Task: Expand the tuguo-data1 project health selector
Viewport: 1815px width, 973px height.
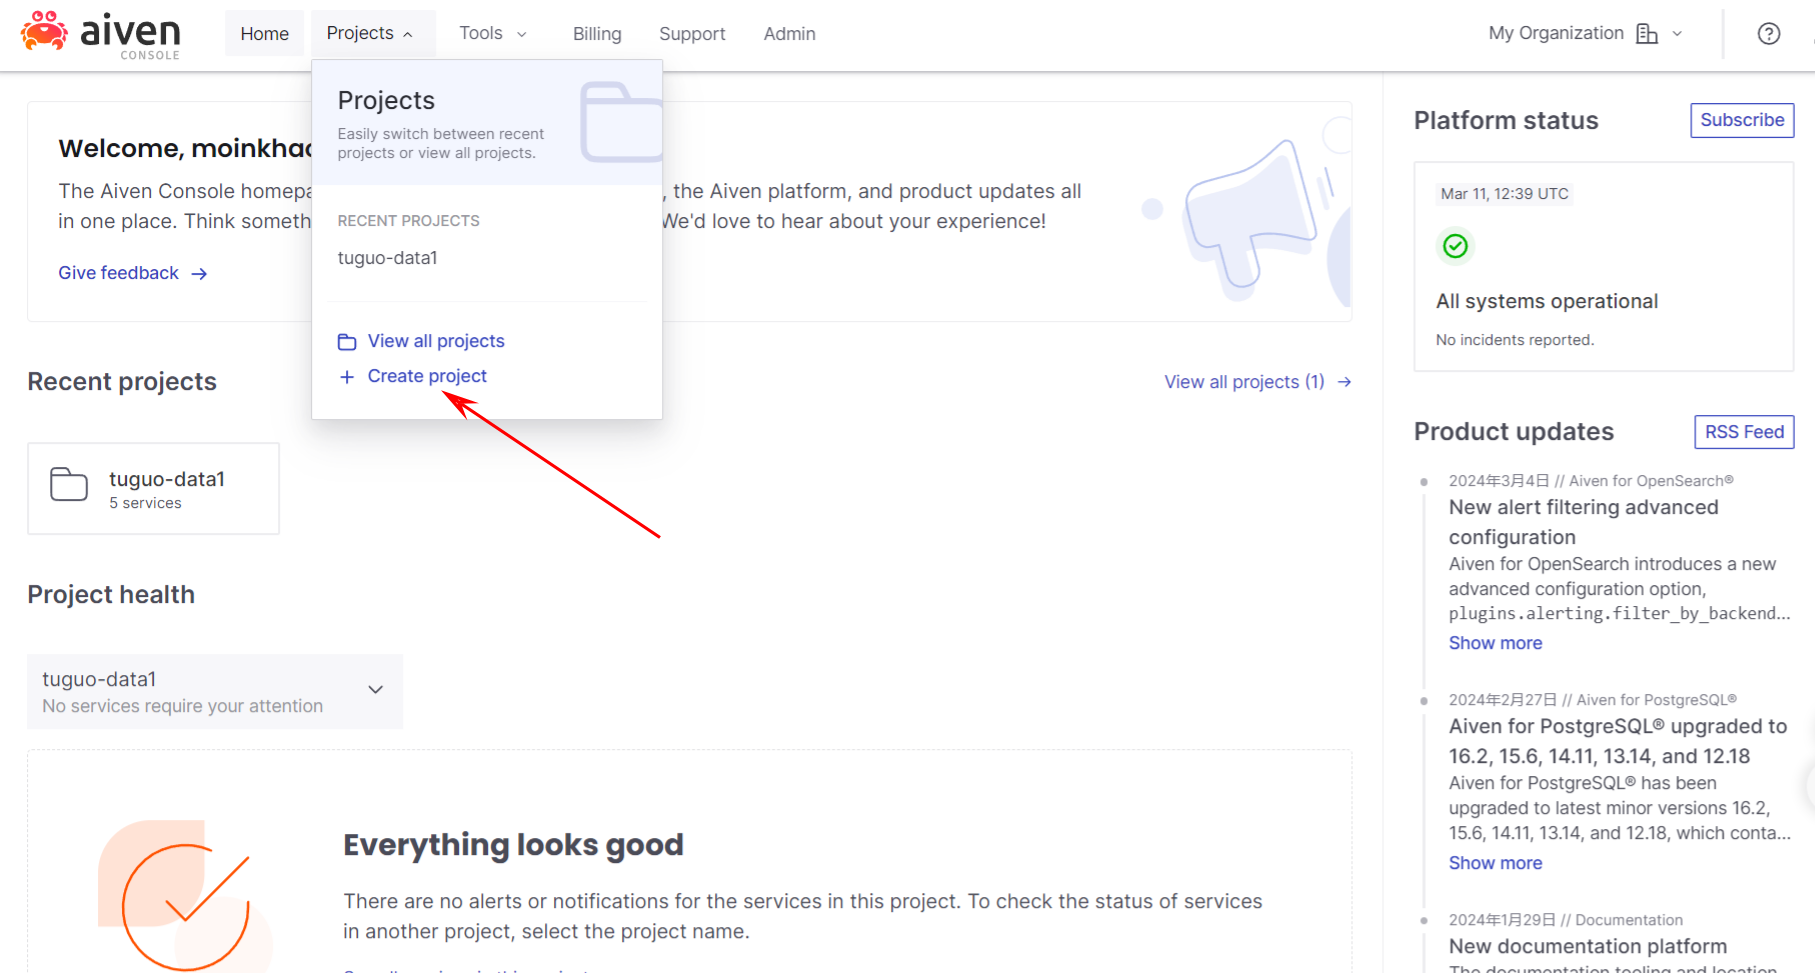Action: tap(375, 690)
